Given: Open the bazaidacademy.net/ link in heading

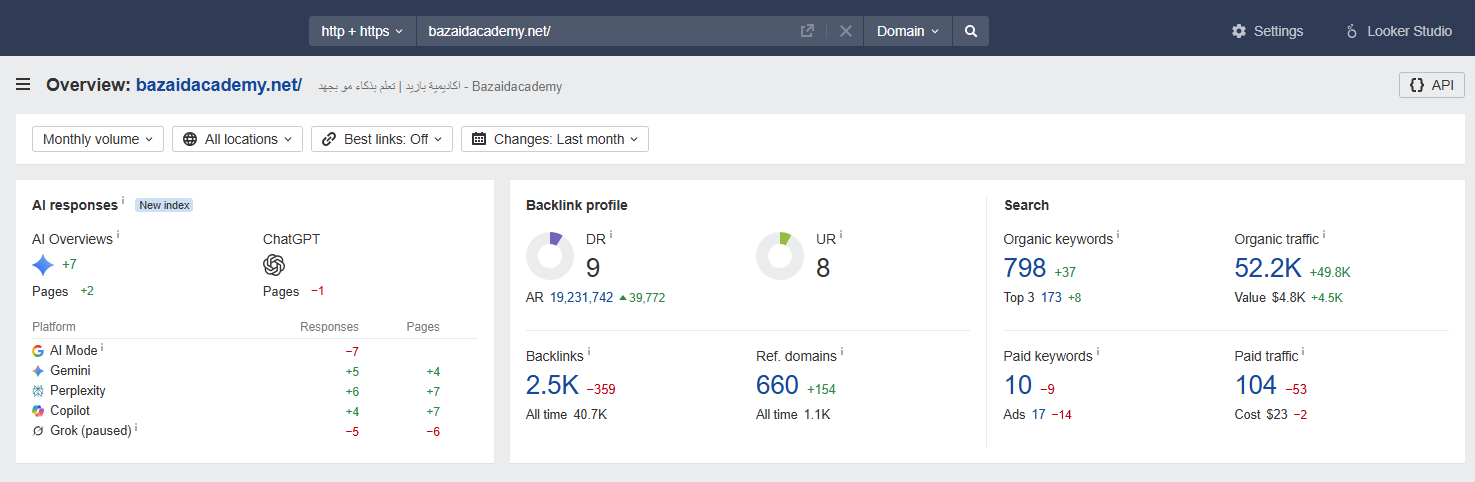Looking at the screenshot, I should tap(219, 85).
